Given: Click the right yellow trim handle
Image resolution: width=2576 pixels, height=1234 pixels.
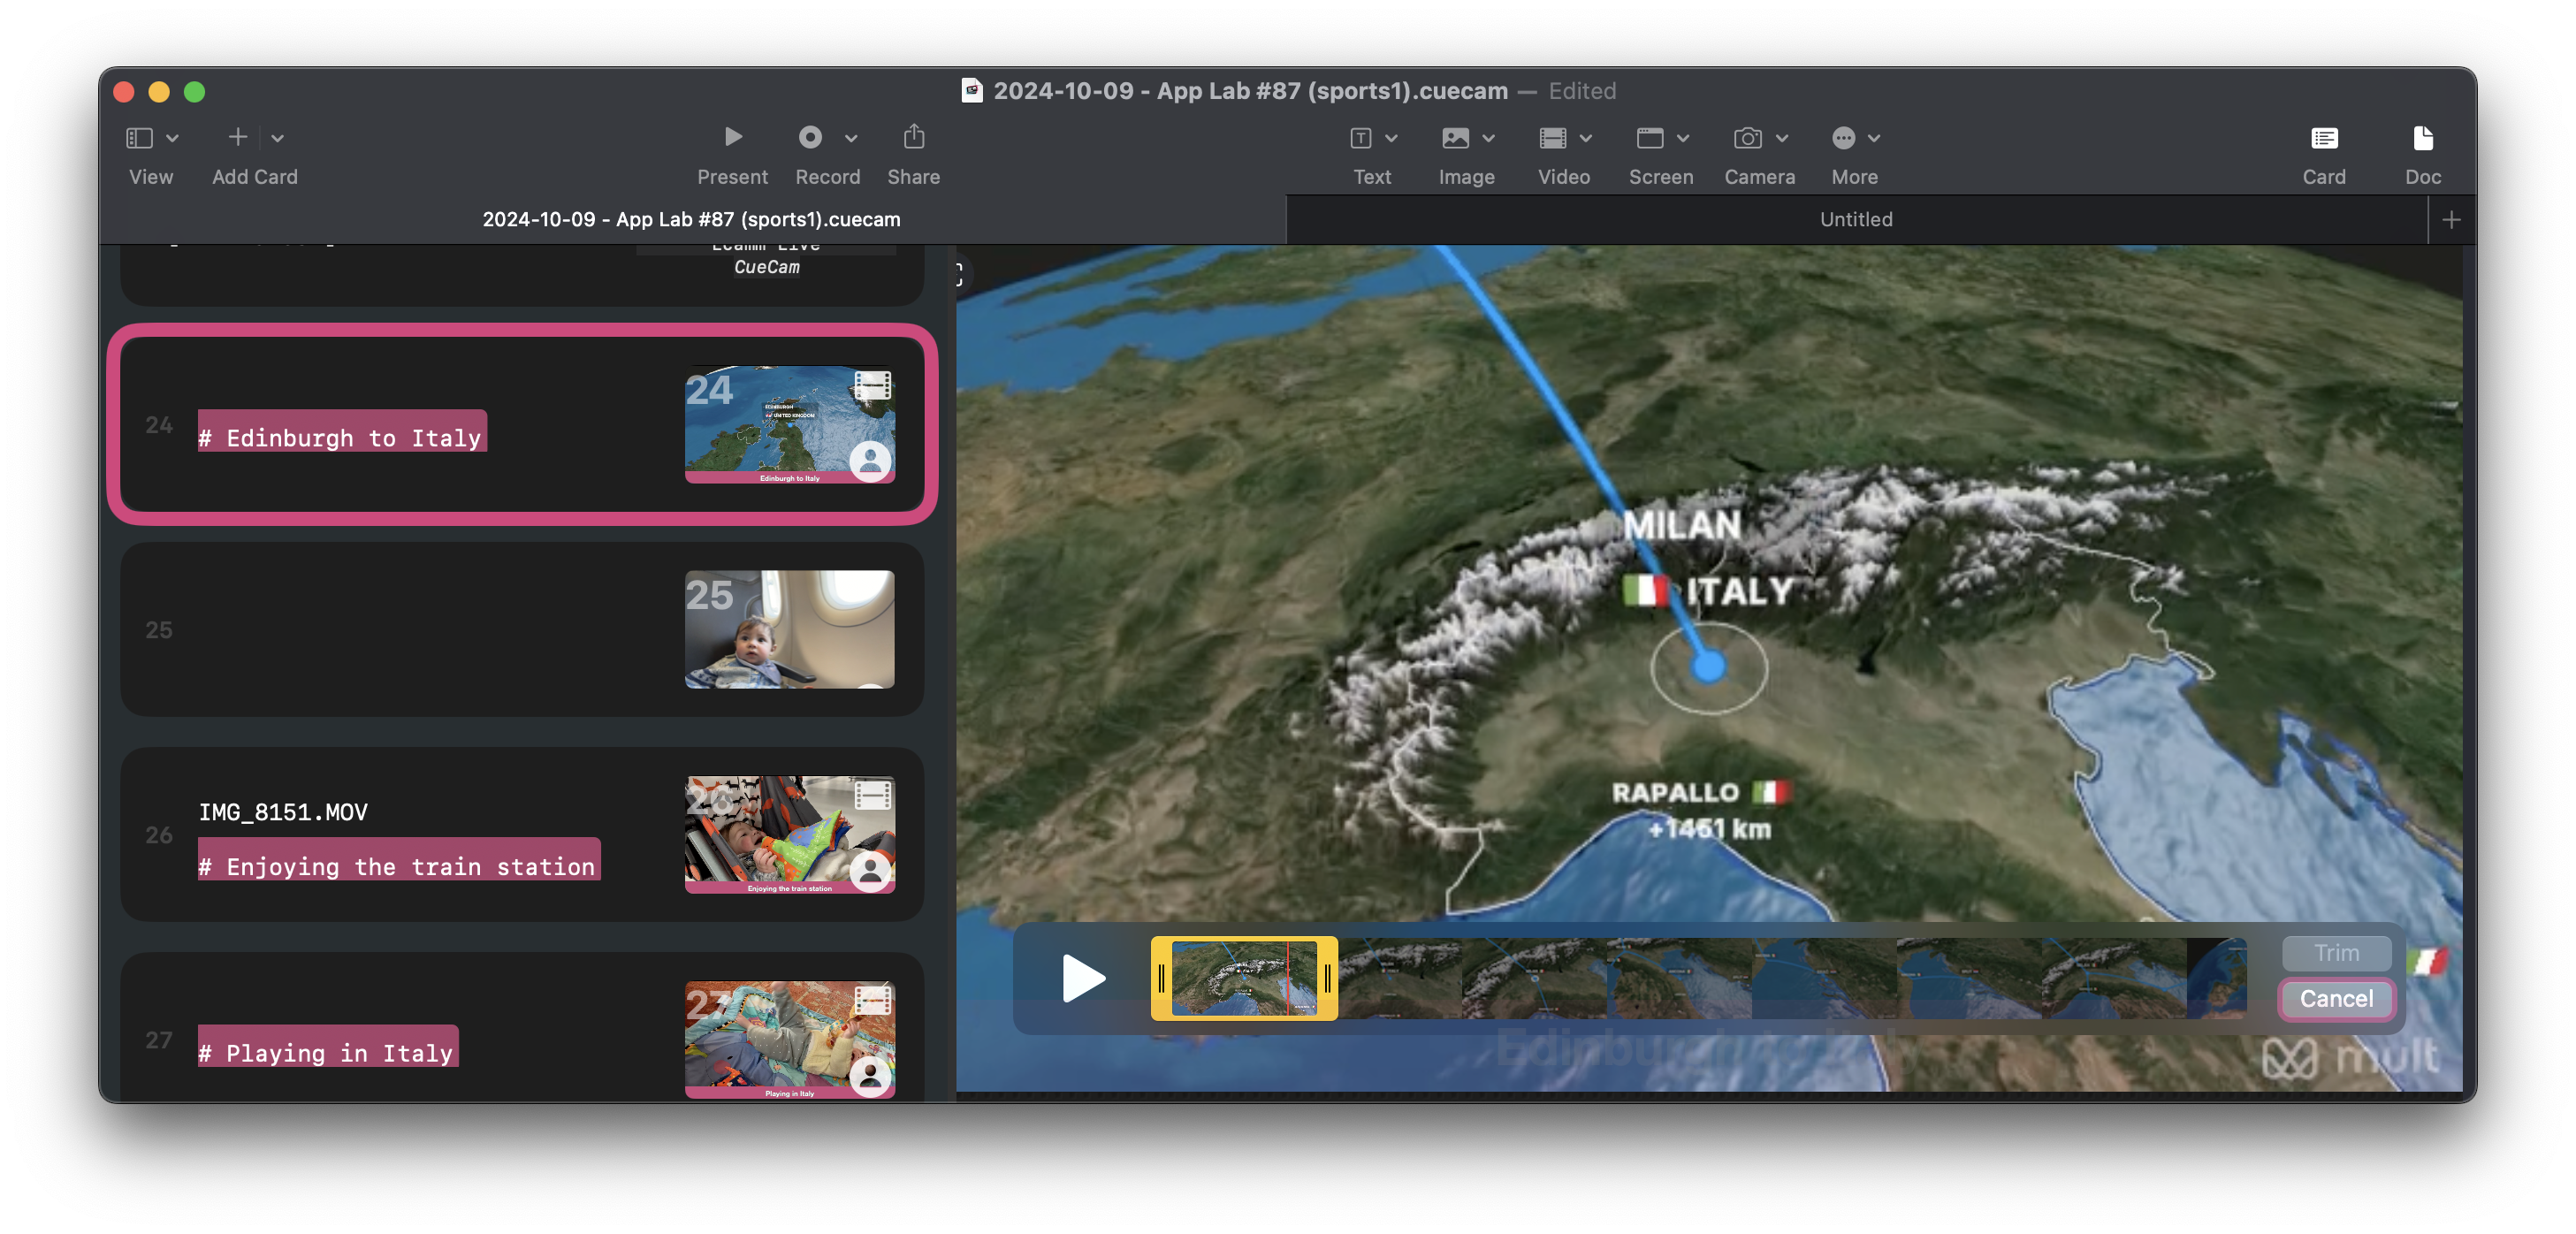Looking at the screenshot, I should click(x=1327, y=978).
